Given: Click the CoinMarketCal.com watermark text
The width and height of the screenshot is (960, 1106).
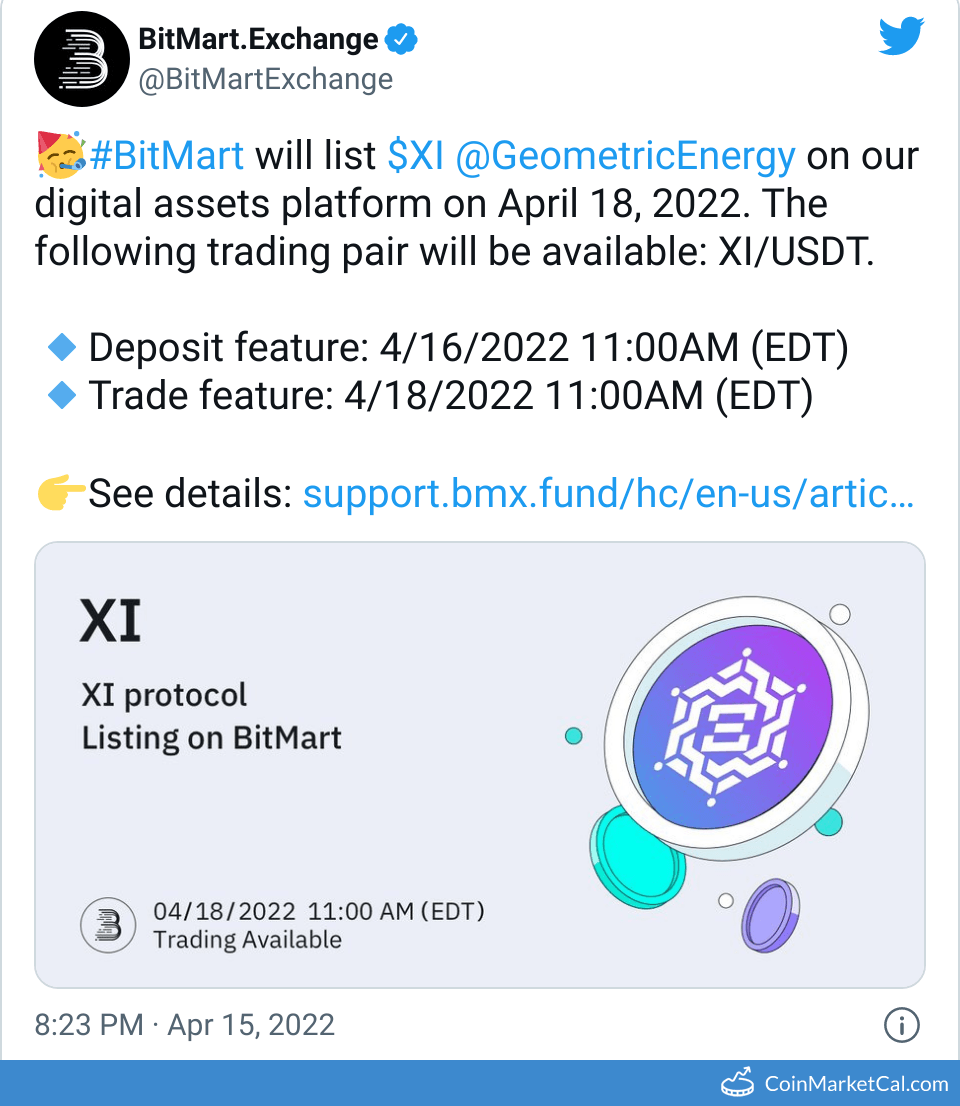Looking at the screenshot, I should point(855,1084).
